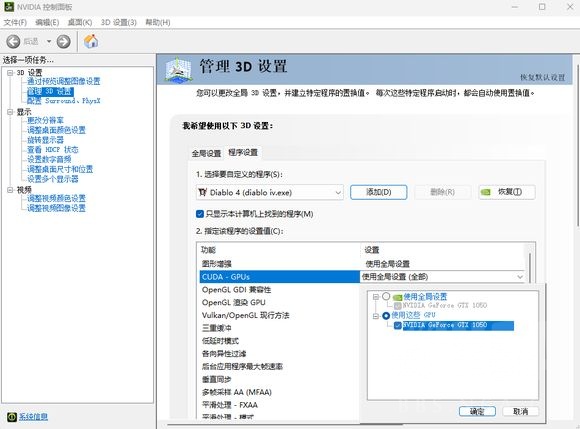Click the forward navigation arrow icon
This screenshot has height=429, width=580.
[63, 41]
